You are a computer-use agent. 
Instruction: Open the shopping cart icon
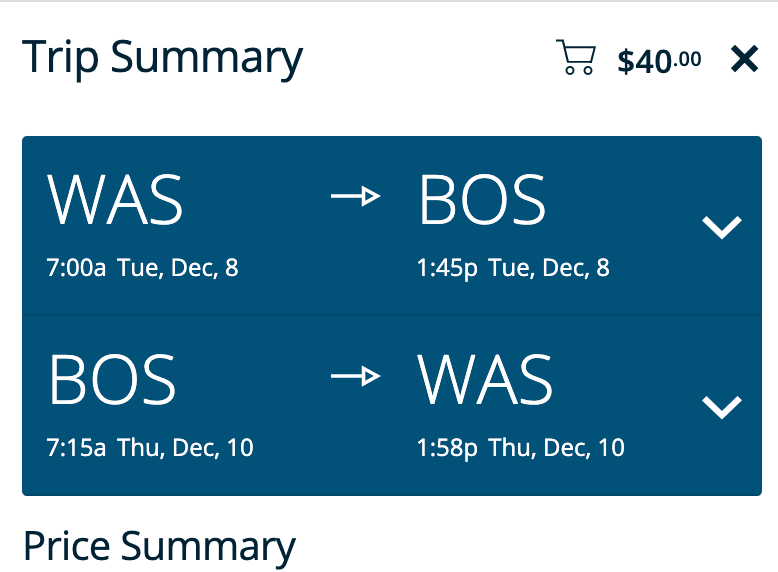[x=576, y=57]
